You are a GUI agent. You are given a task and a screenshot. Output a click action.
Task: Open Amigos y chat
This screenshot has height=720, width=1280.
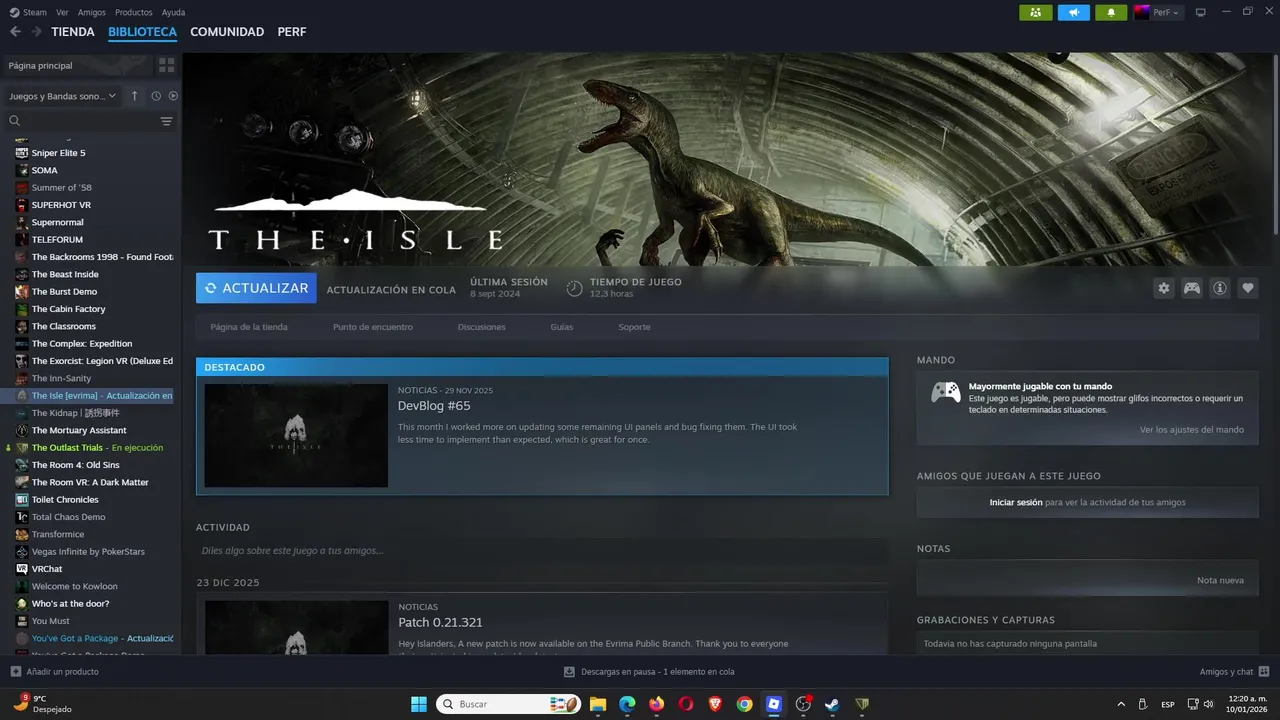point(1234,672)
